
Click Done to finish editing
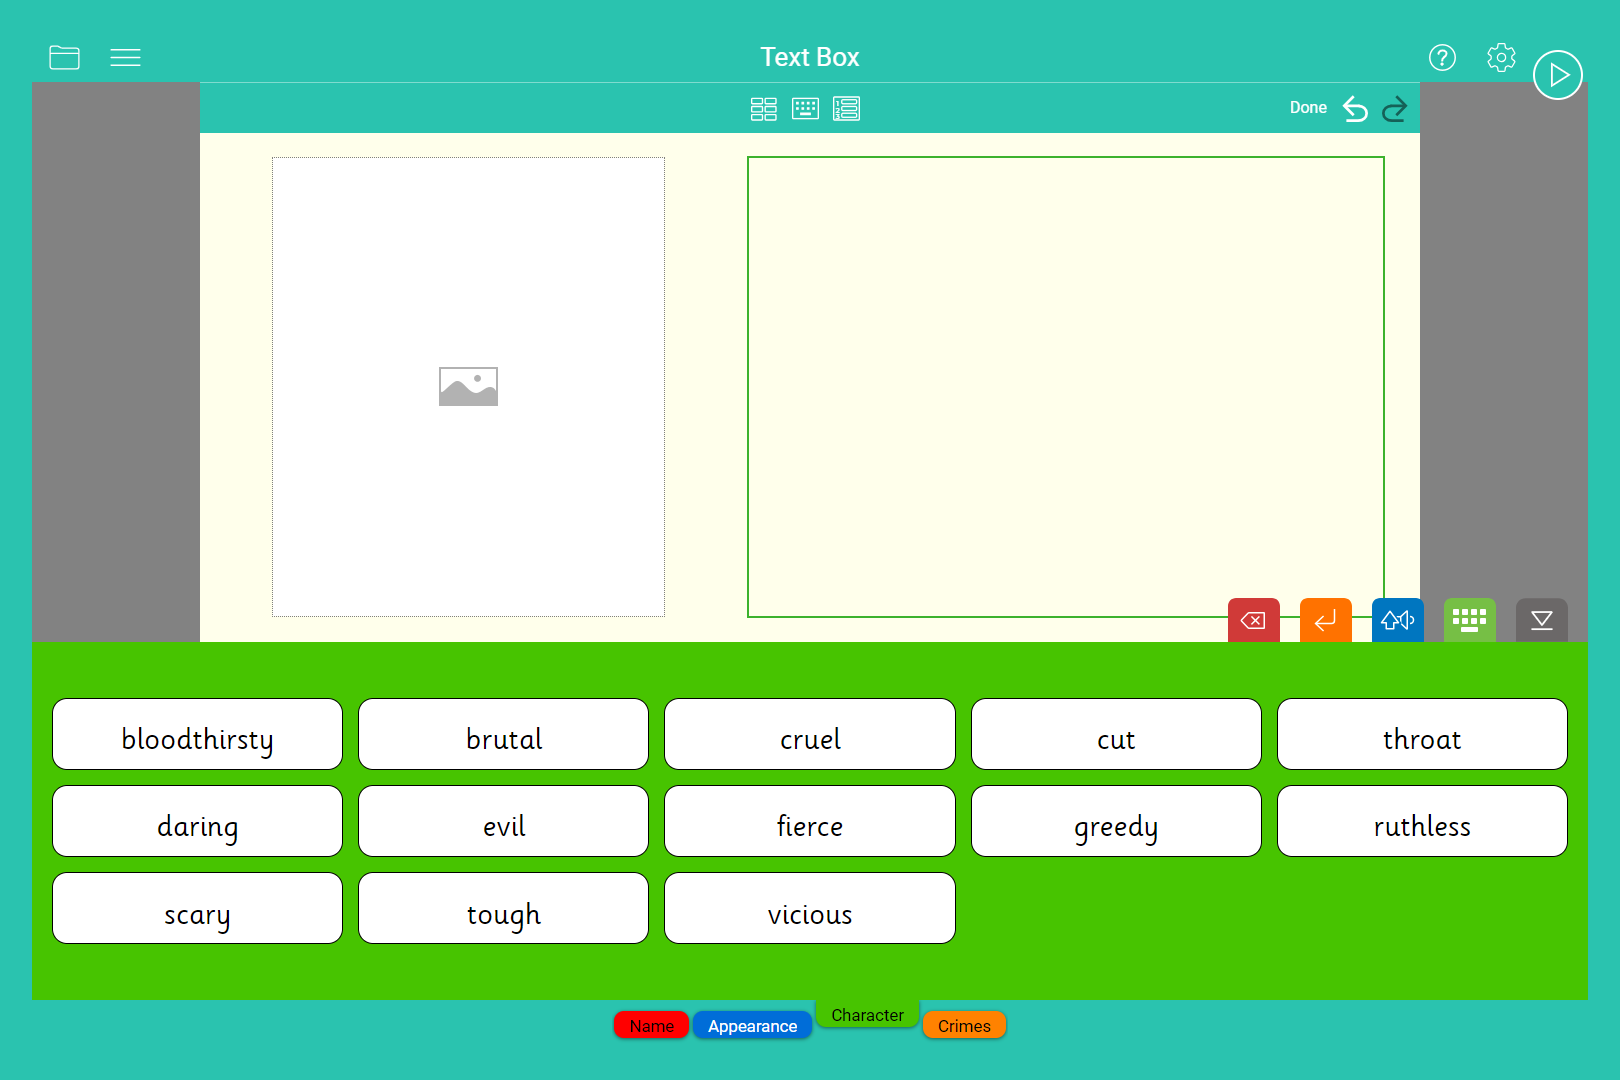pos(1308,108)
